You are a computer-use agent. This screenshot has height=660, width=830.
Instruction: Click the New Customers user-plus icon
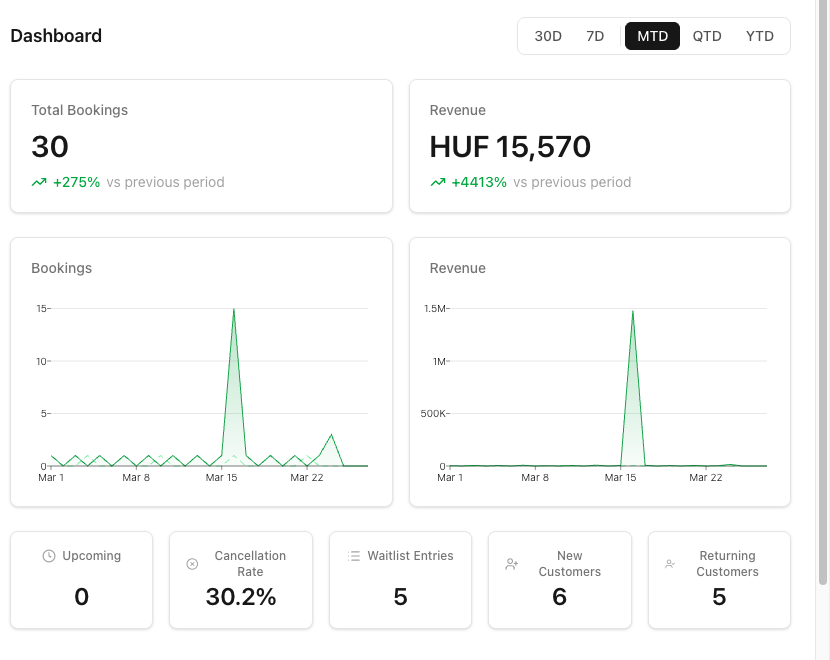(511, 564)
